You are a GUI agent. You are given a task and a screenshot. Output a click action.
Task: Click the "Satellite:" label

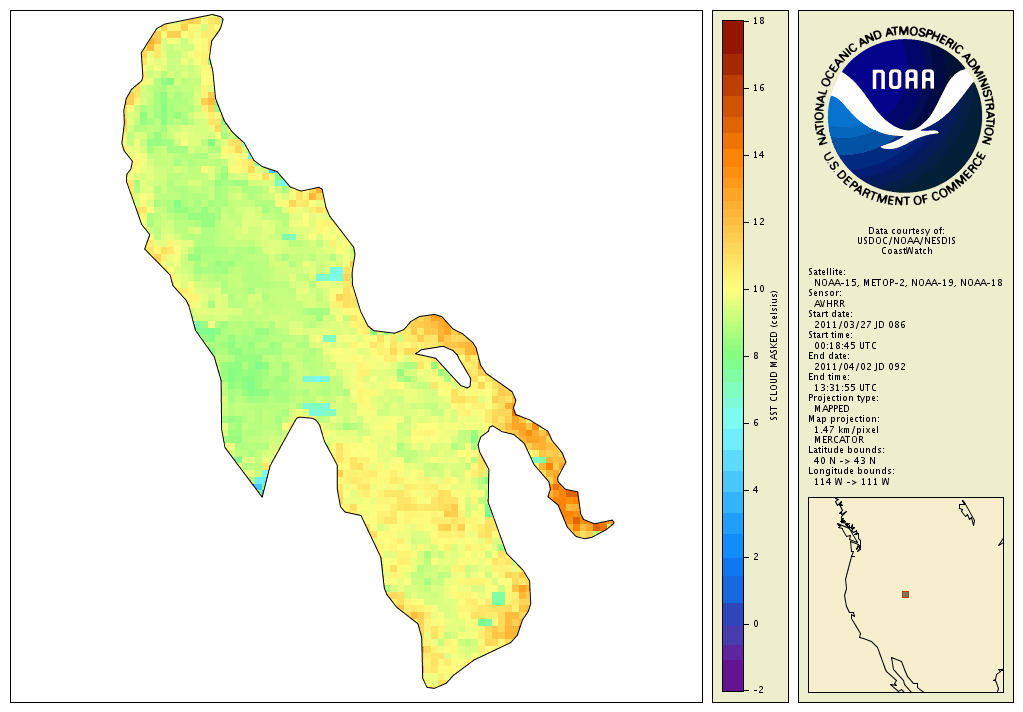pos(827,272)
